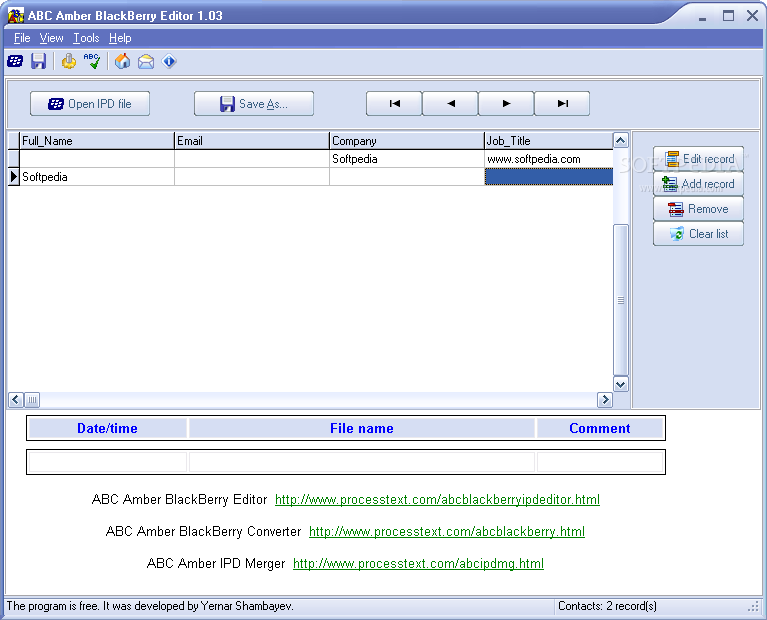
Task: Open the Help menu
Action: 120,38
